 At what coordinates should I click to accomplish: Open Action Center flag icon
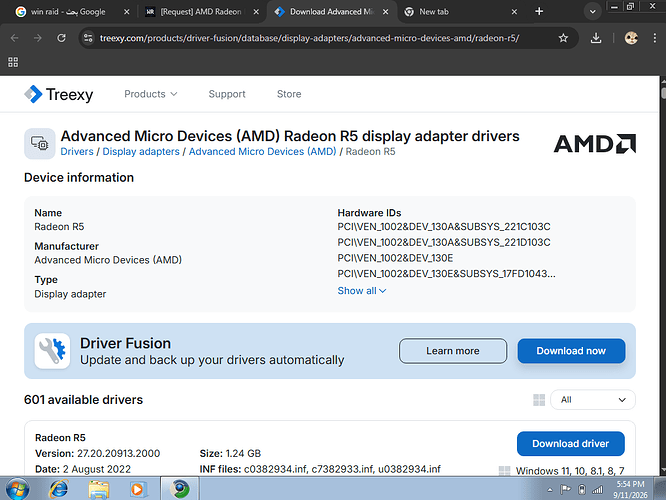(x=565, y=490)
